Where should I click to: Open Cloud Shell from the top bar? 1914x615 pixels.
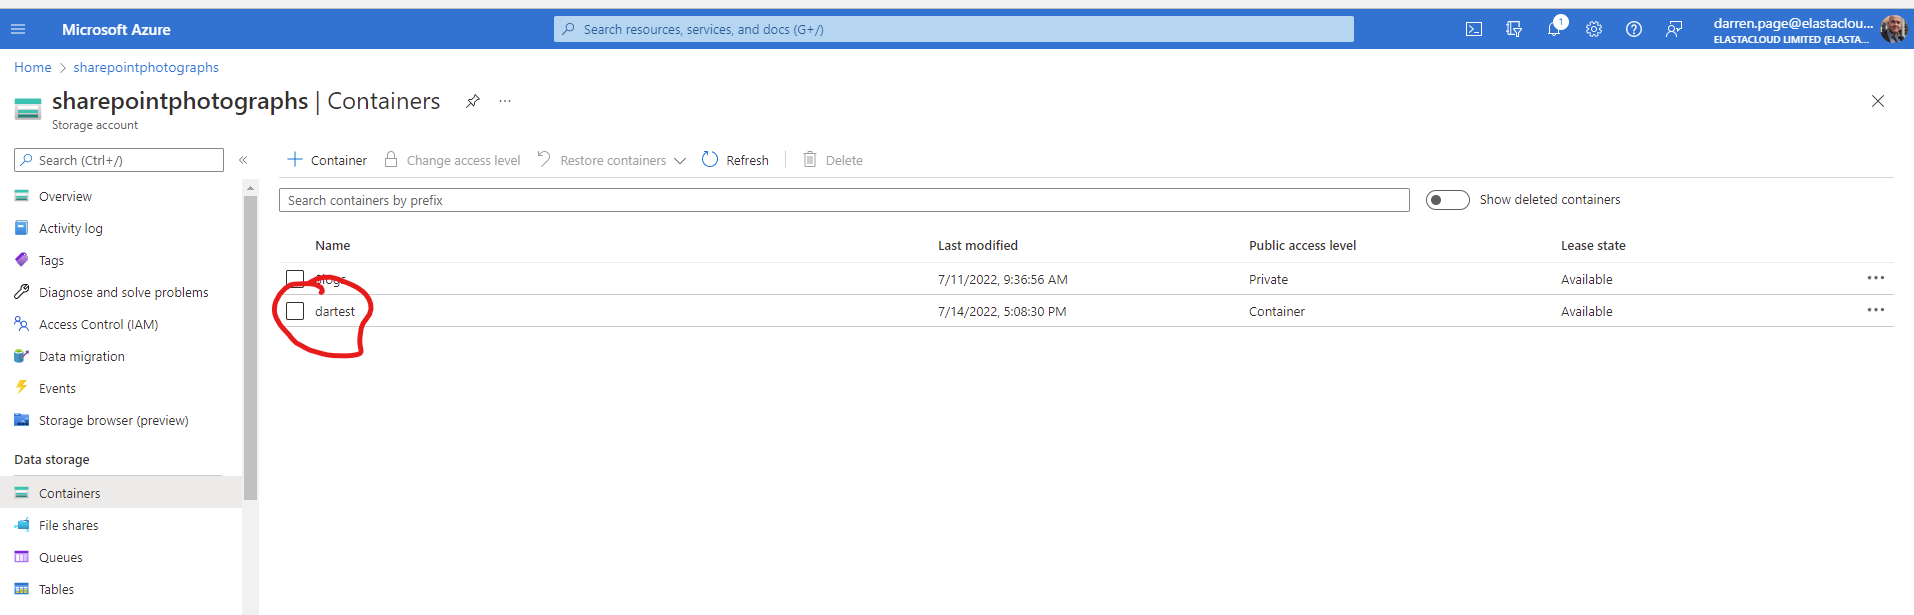[1474, 29]
